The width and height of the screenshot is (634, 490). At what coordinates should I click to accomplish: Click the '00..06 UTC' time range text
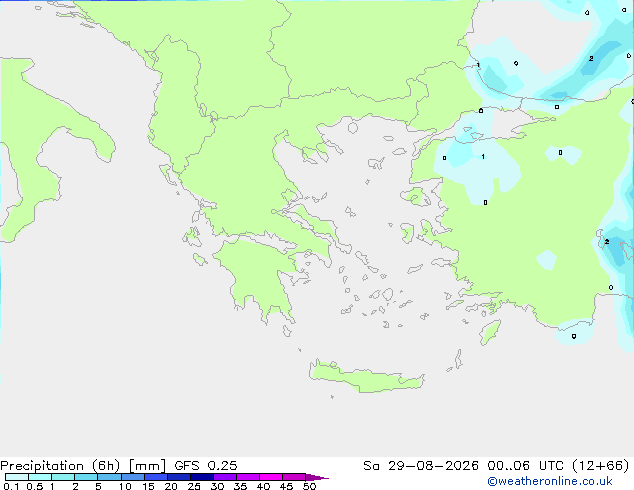[x=525, y=466]
